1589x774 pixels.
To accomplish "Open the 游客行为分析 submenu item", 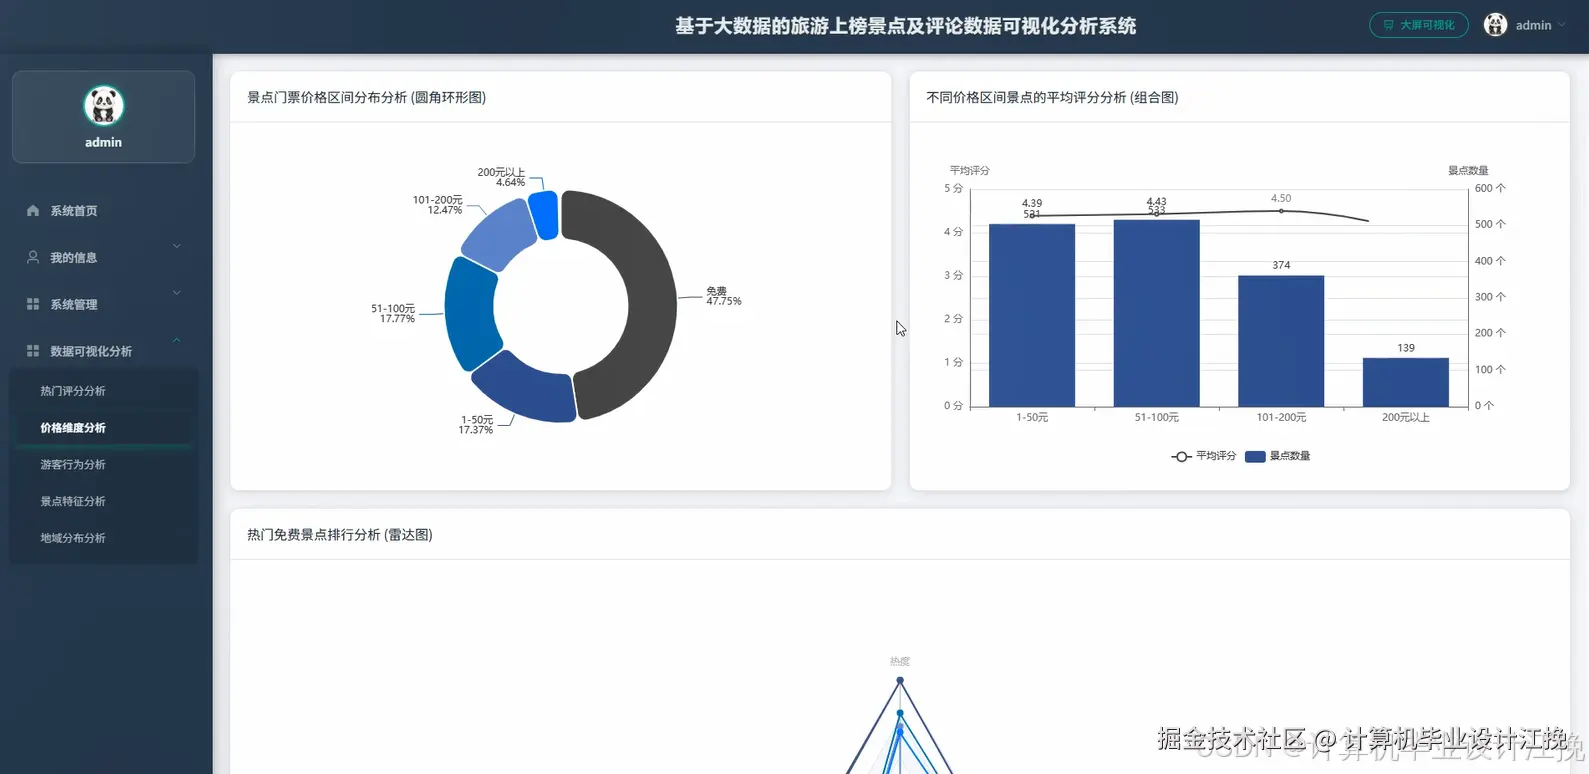I will (x=103, y=465).
